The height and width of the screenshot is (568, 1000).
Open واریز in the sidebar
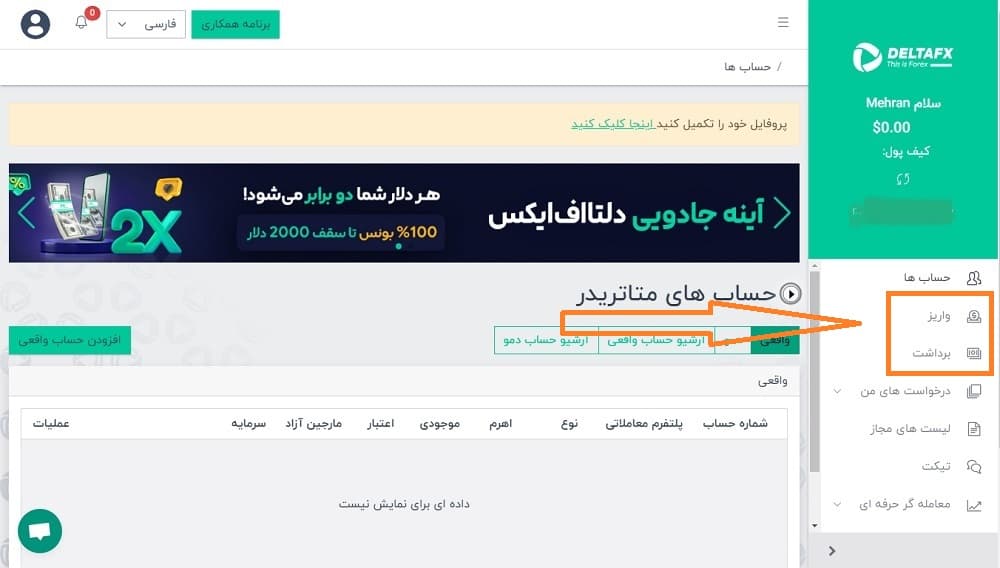tap(939, 316)
